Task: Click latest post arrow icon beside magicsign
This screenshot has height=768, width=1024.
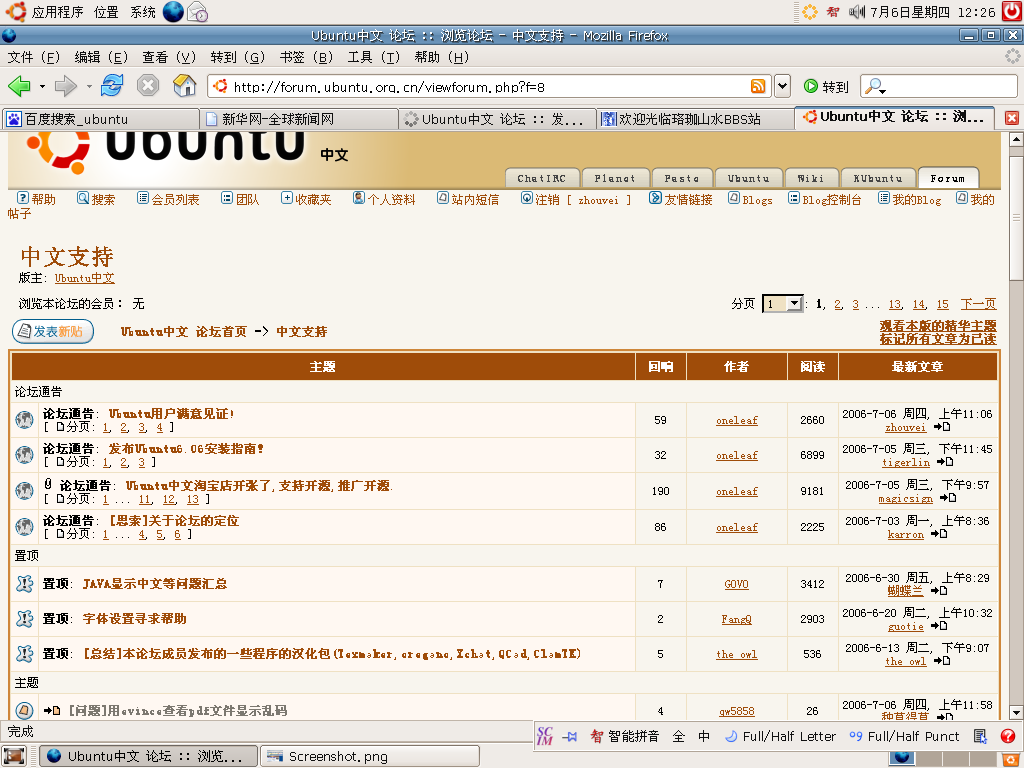Action: pyautogui.click(x=948, y=498)
